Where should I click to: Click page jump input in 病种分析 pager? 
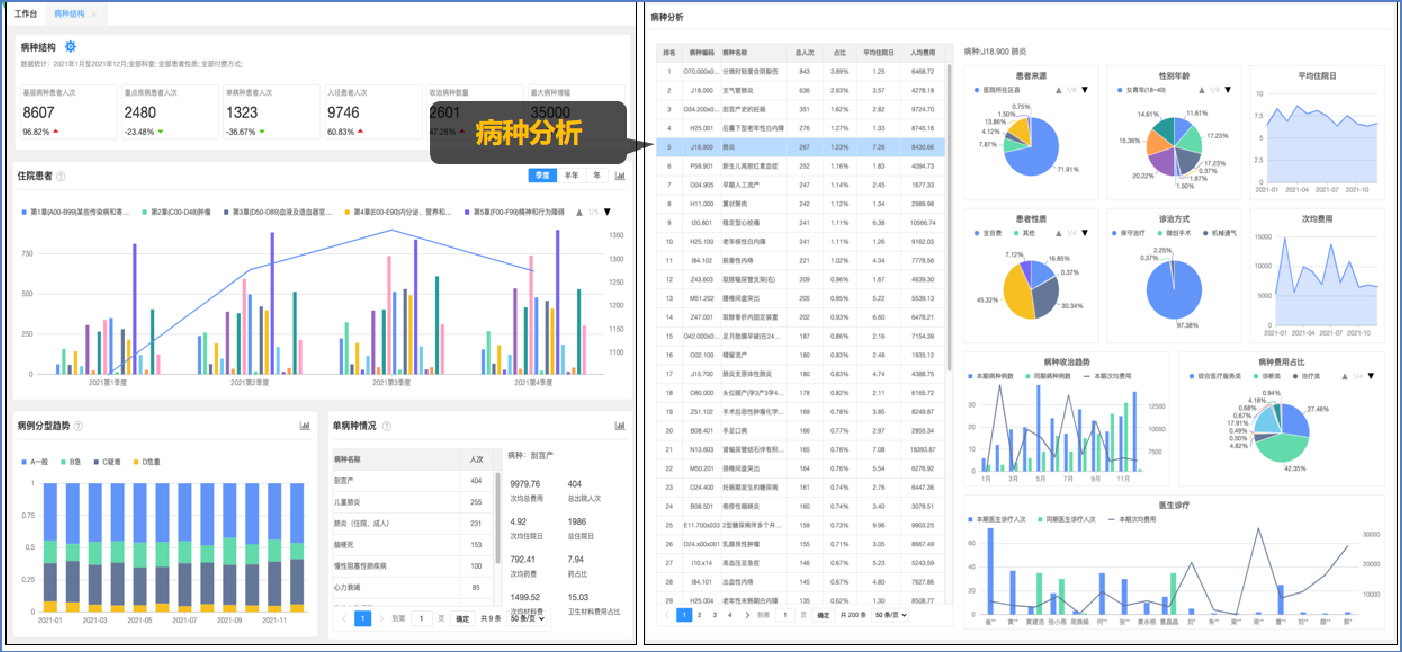point(786,615)
